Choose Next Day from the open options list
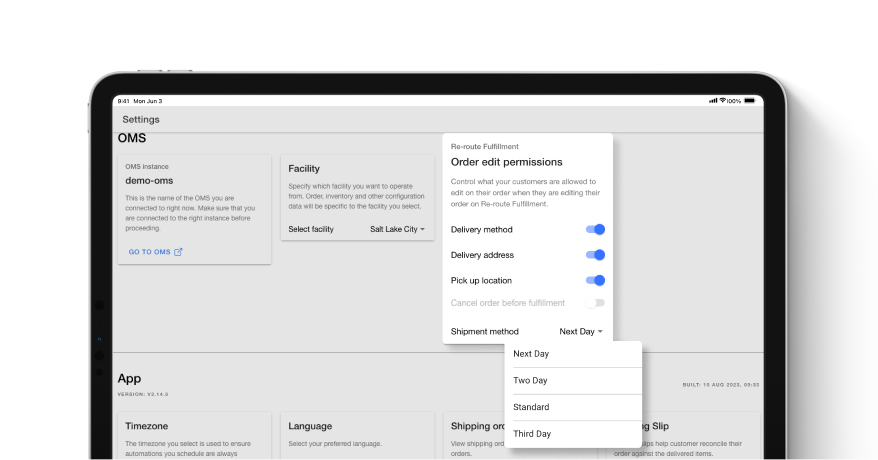The image size is (878, 460). (531, 354)
